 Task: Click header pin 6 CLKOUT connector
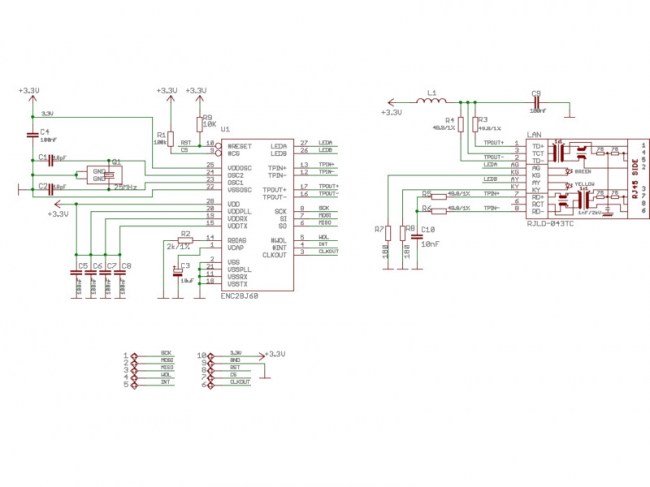(x=208, y=382)
